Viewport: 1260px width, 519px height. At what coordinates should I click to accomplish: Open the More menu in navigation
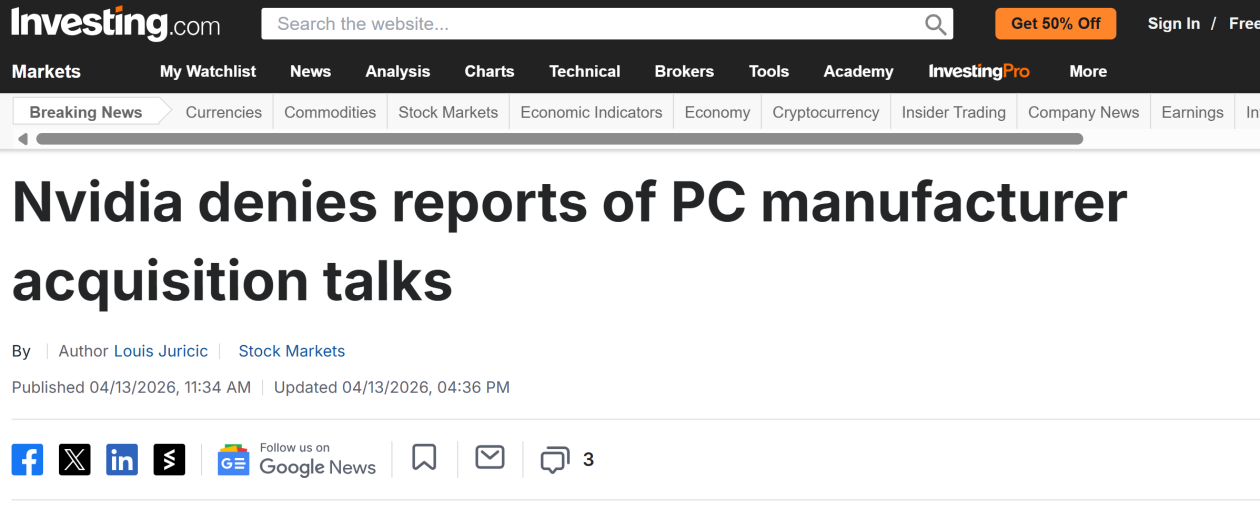click(x=1088, y=71)
